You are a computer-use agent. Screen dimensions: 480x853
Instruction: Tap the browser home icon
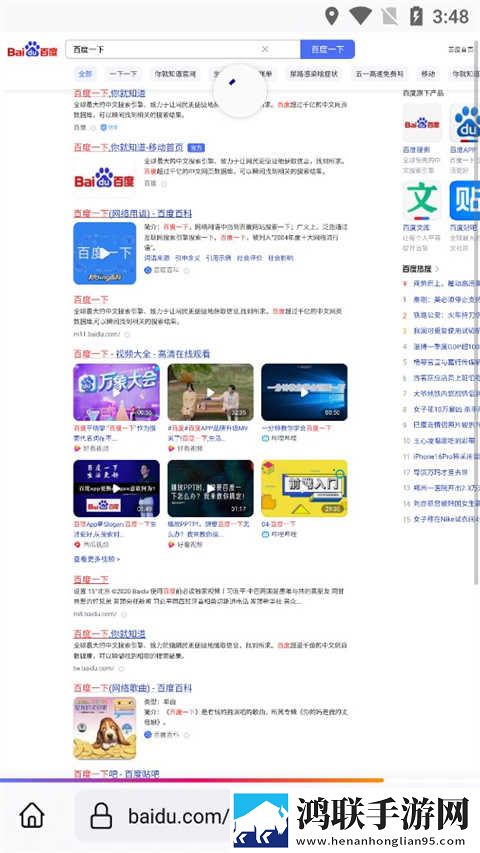pos(32,816)
